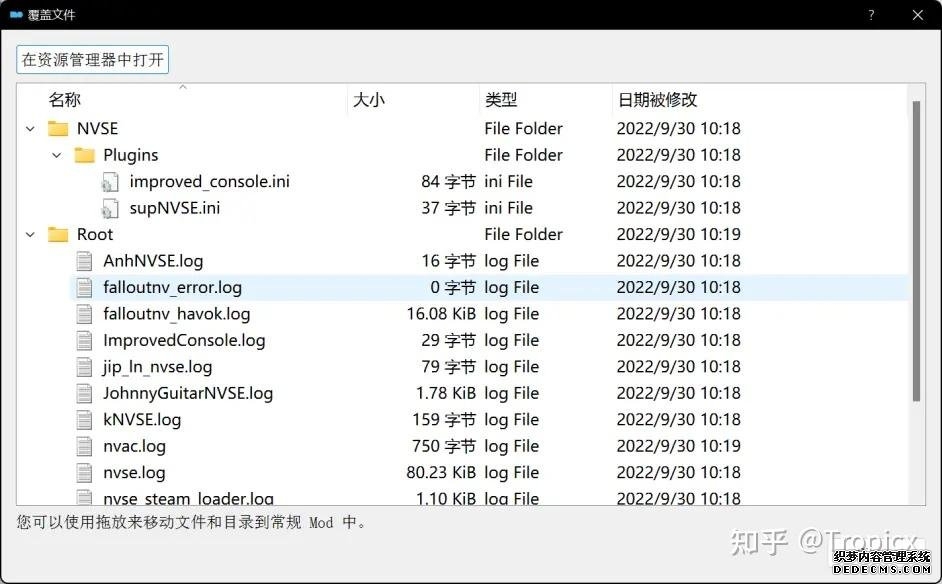Sort by 日期被修改 column header

[657, 100]
